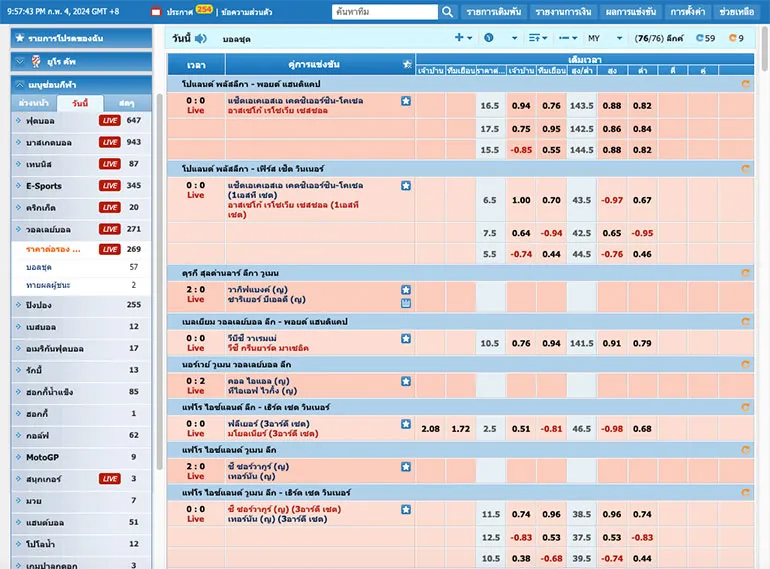The height and width of the screenshot is (569, 770).
Task: Open รายการเดิมพัน bet list button
Action: (494, 12)
